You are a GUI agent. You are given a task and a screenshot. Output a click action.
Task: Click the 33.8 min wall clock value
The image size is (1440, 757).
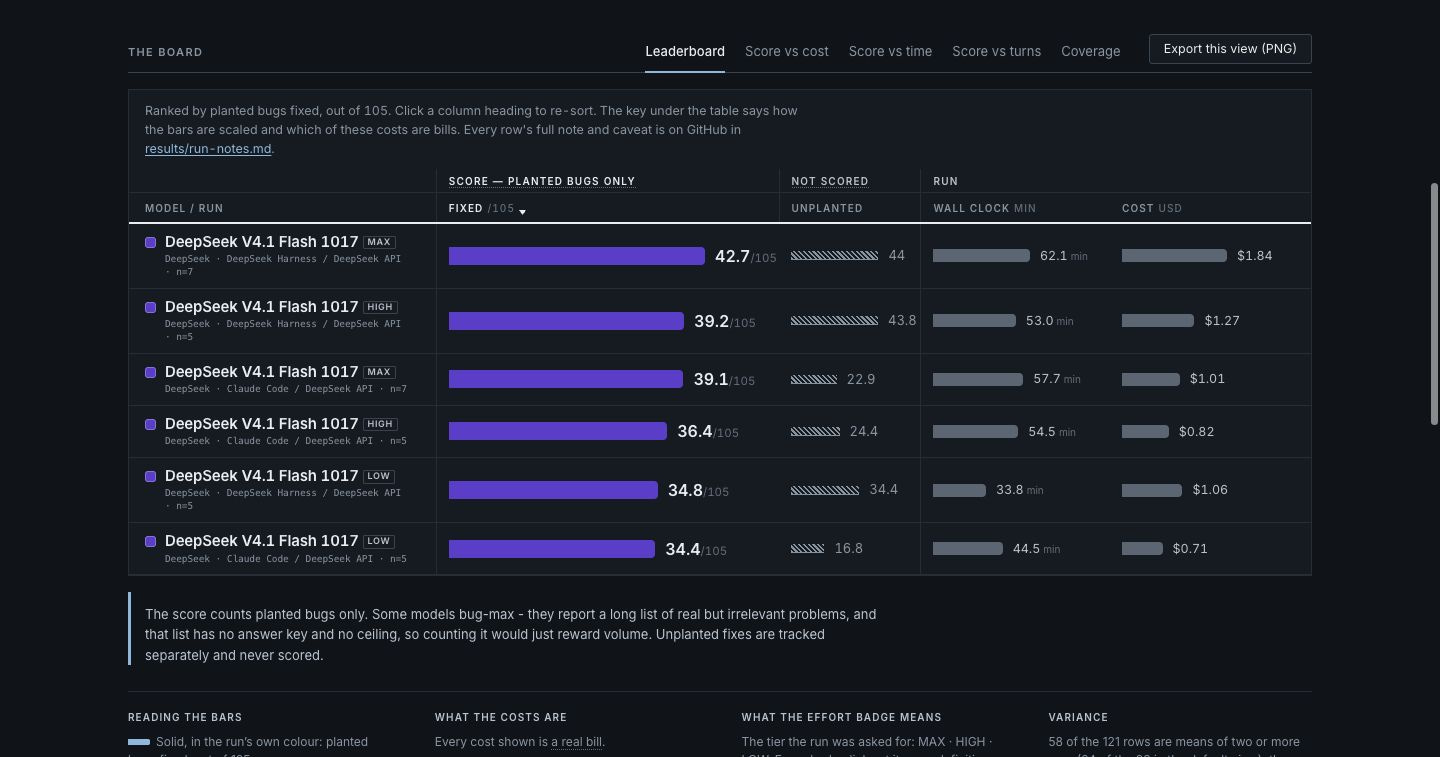click(x=1019, y=490)
